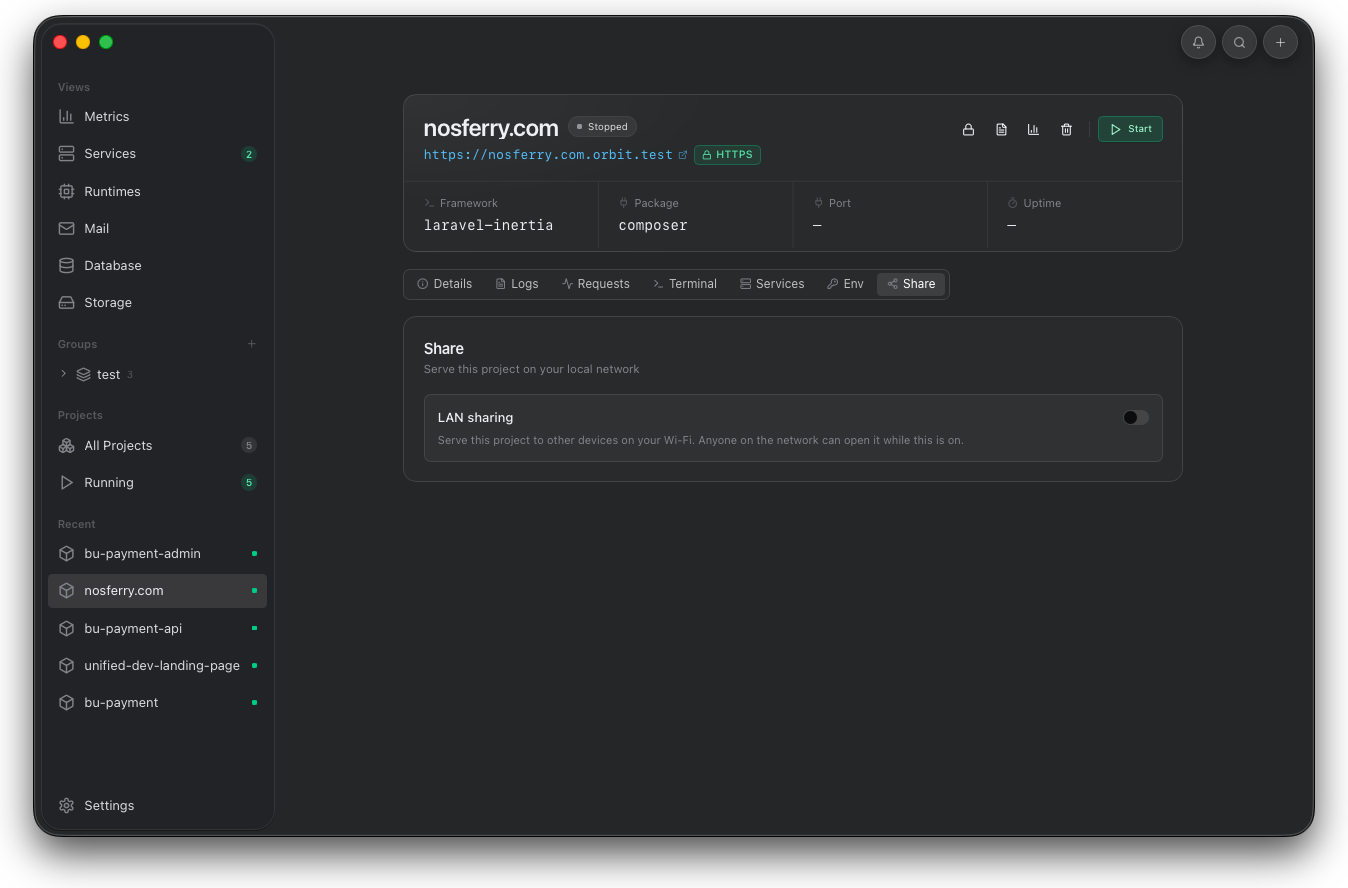The height and width of the screenshot is (888, 1348).
Task: Open the notifications bell icon
Action: coord(1198,42)
